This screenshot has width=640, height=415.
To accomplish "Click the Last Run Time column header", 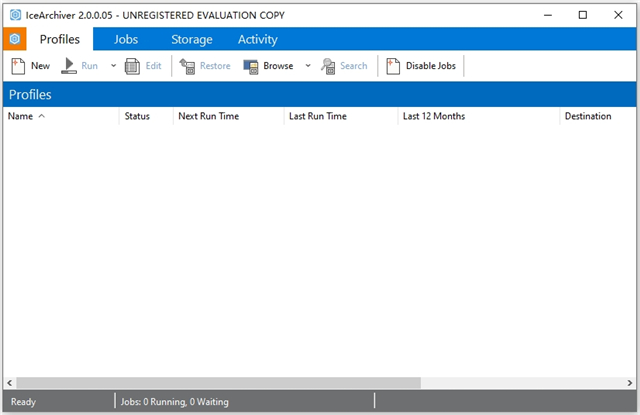I will 317,116.
